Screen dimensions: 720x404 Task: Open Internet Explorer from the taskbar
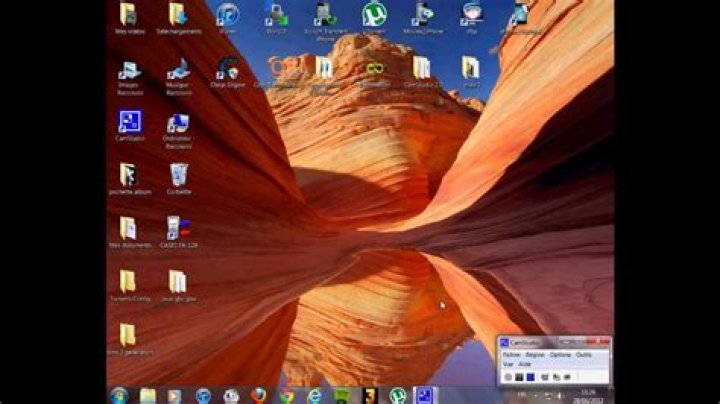click(x=315, y=395)
